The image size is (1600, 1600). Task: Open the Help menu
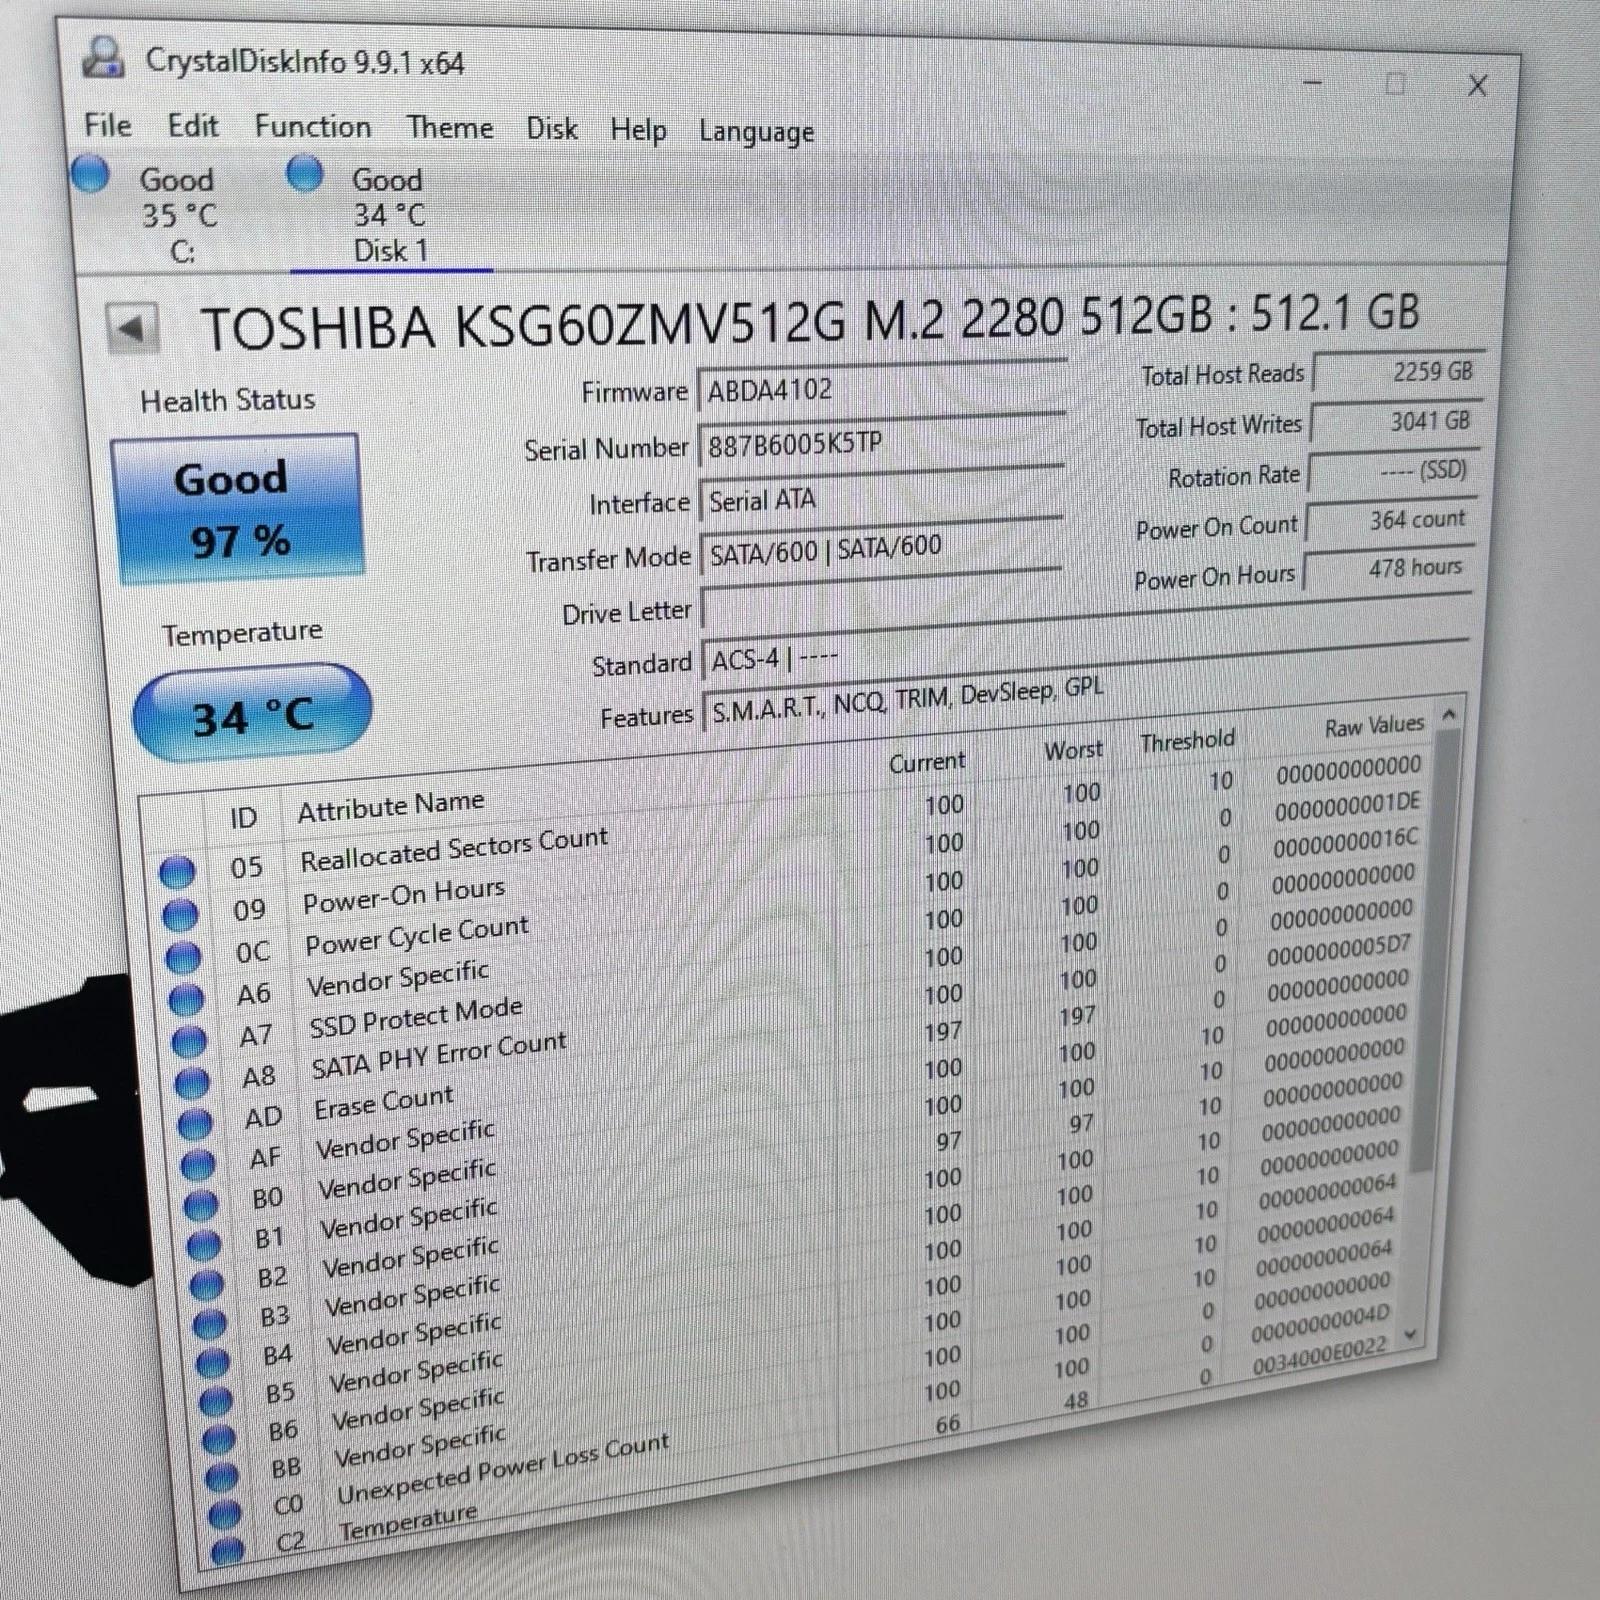pos(638,131)
